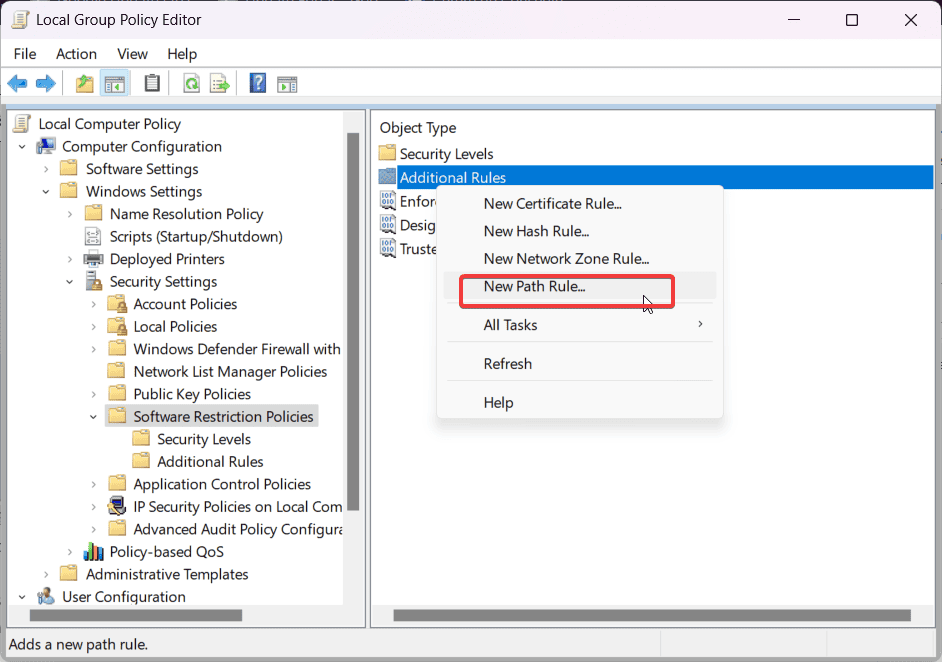
Task: Select Network List Manager Policies in tree
Action: click(230, 372)
